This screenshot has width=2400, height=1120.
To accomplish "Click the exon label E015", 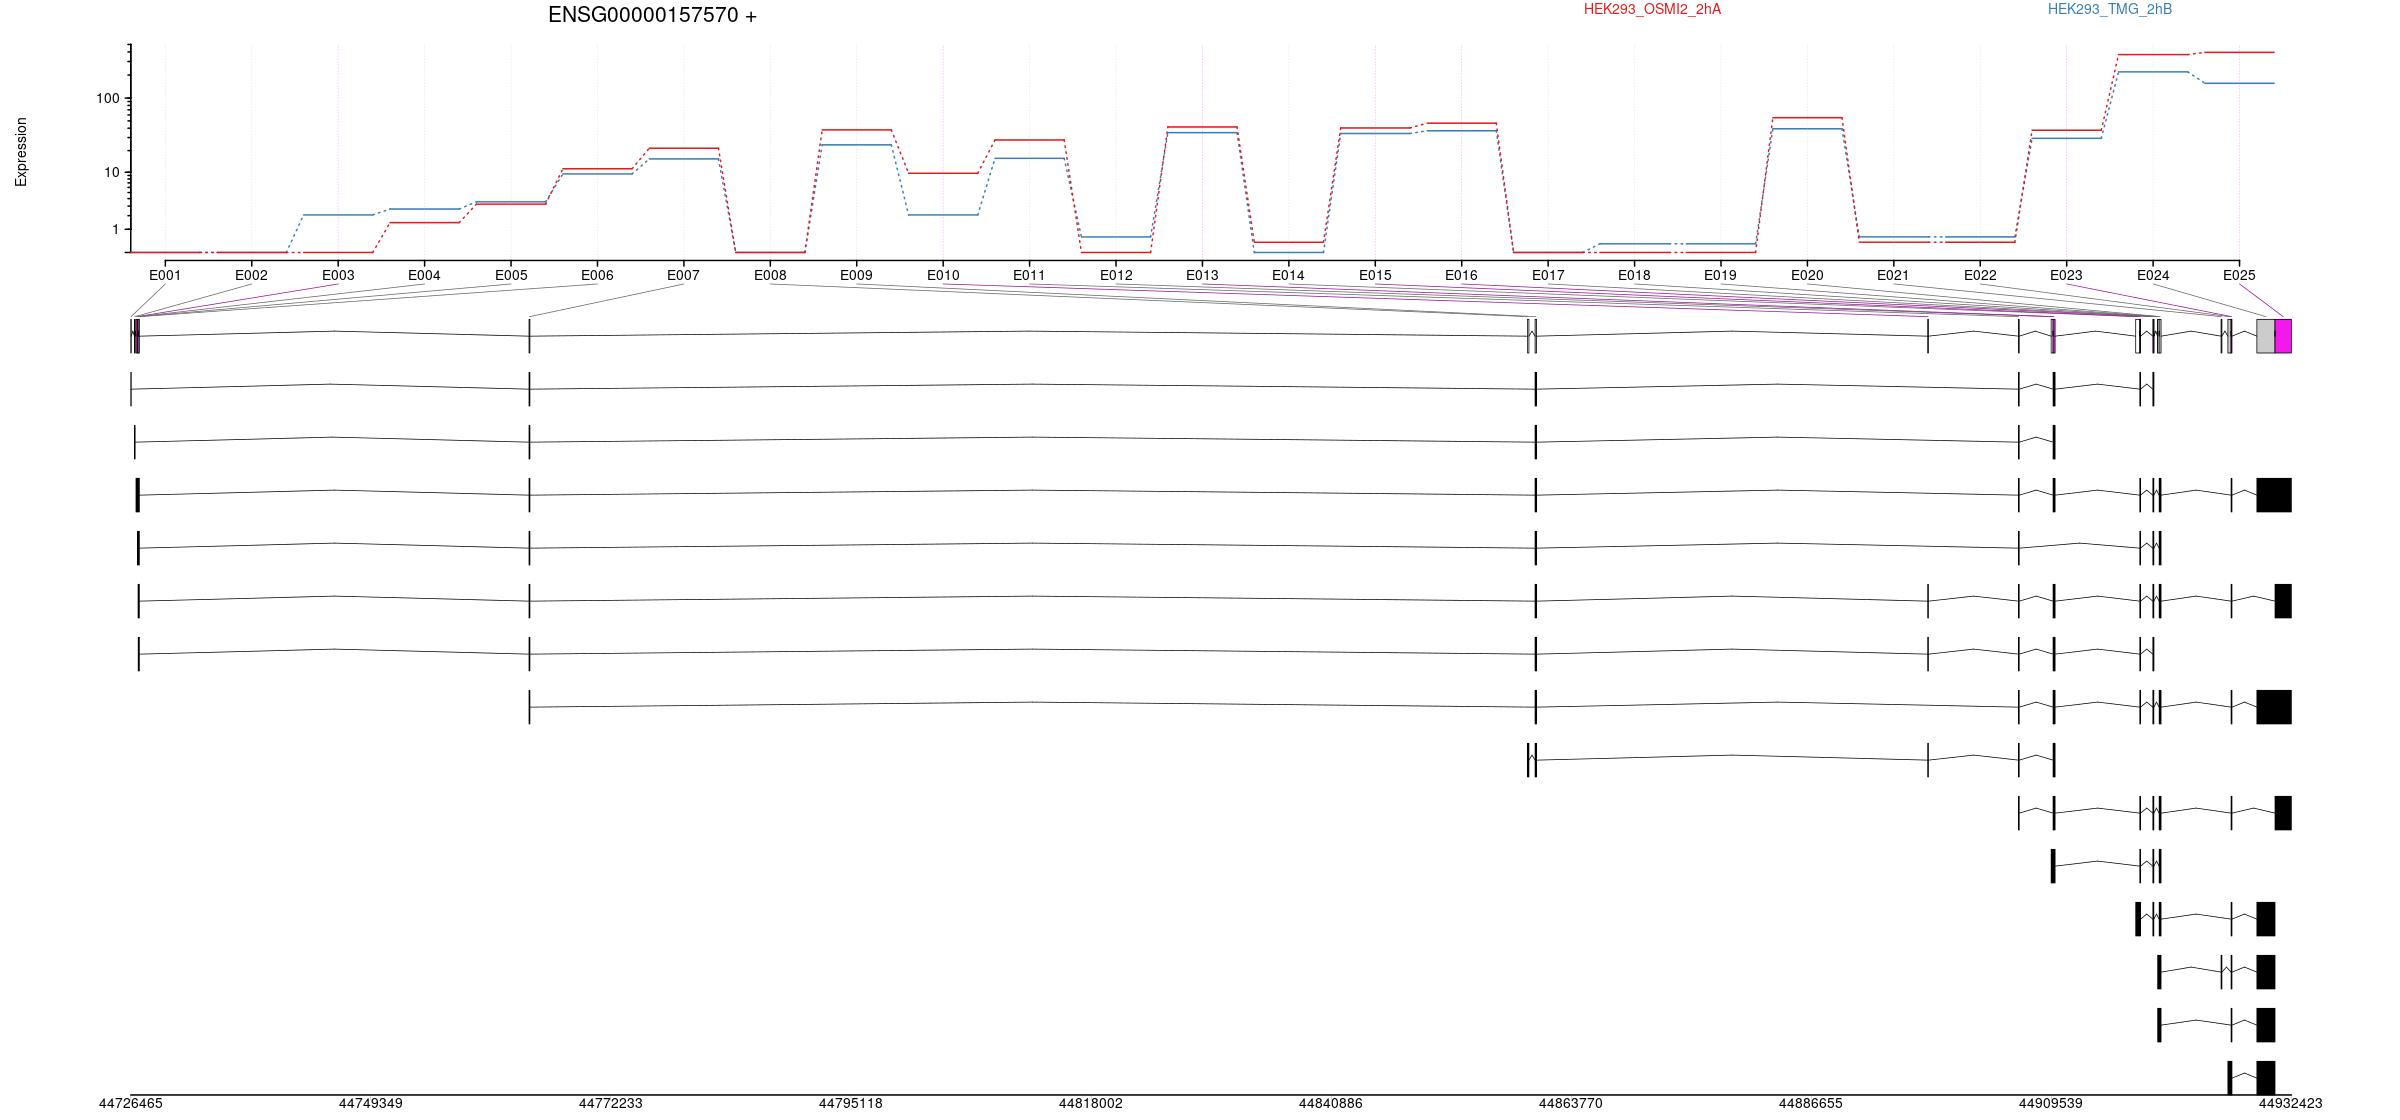I will coord(1375,275).
